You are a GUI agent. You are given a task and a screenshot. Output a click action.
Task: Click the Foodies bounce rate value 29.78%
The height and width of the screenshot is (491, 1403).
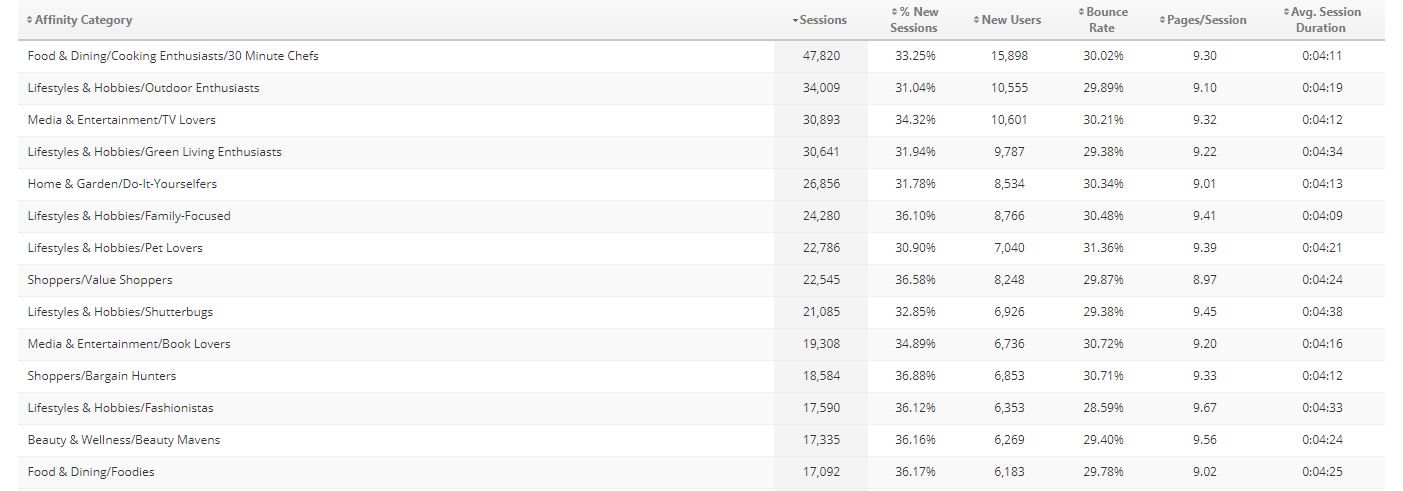[1103, 472]
